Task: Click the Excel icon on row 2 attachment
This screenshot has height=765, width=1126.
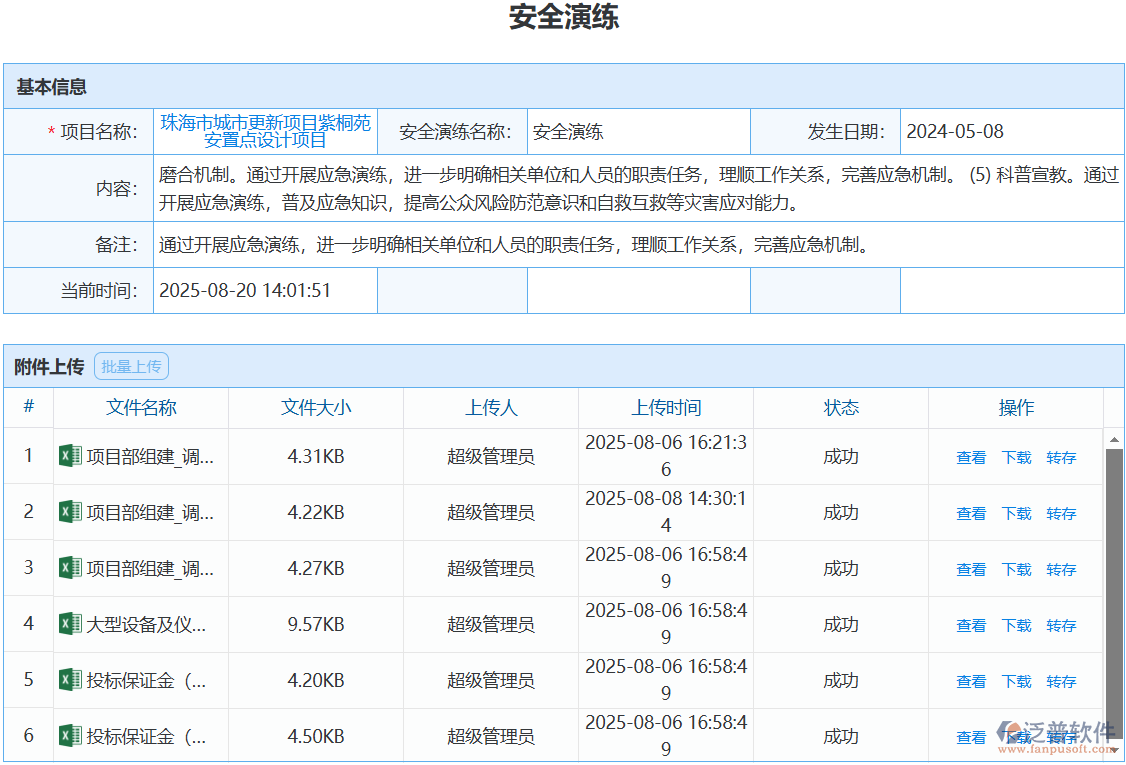Action: (70, 512)
